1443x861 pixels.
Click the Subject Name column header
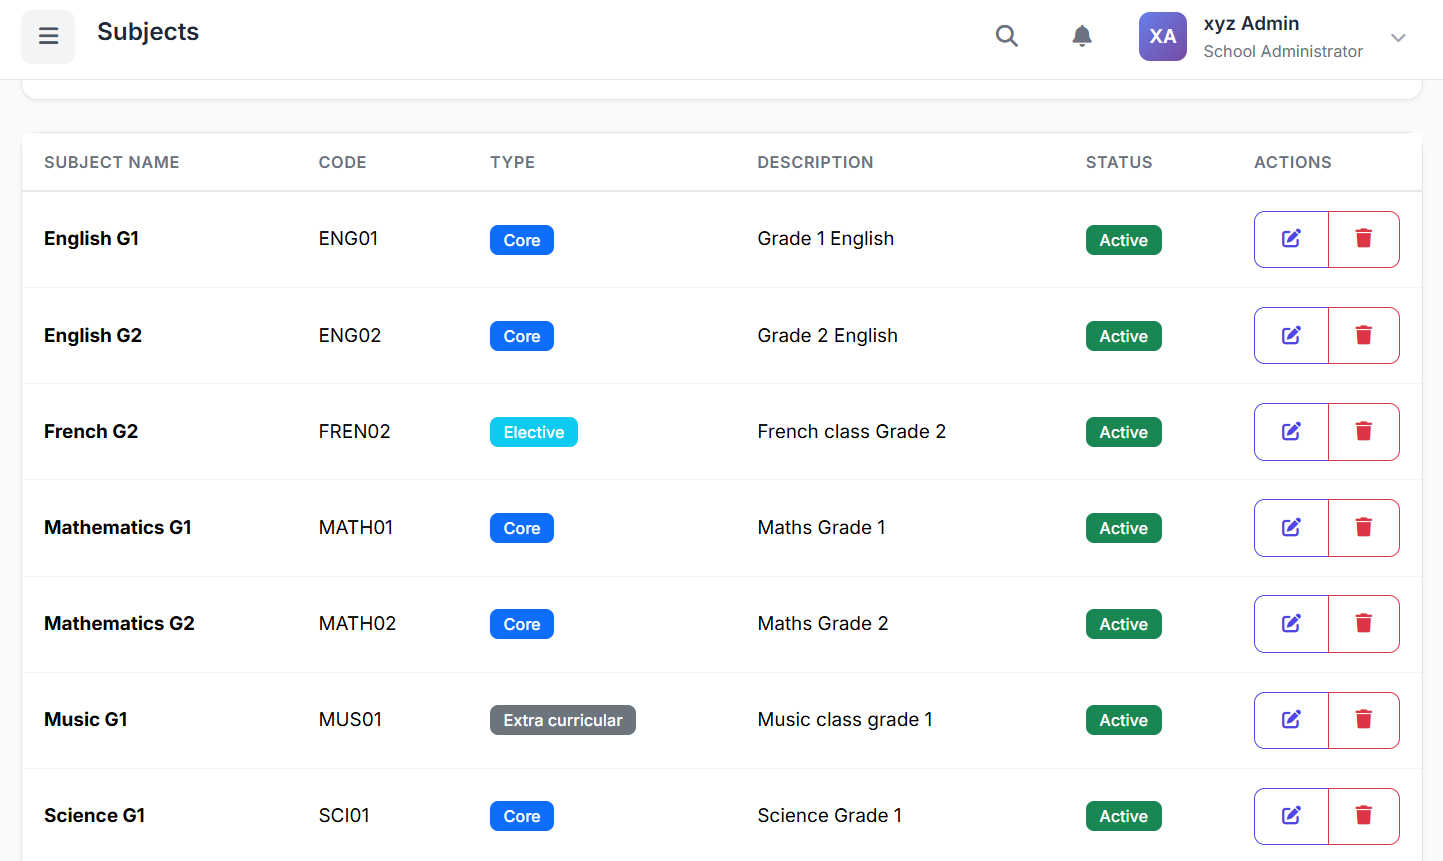pos(112,162)
